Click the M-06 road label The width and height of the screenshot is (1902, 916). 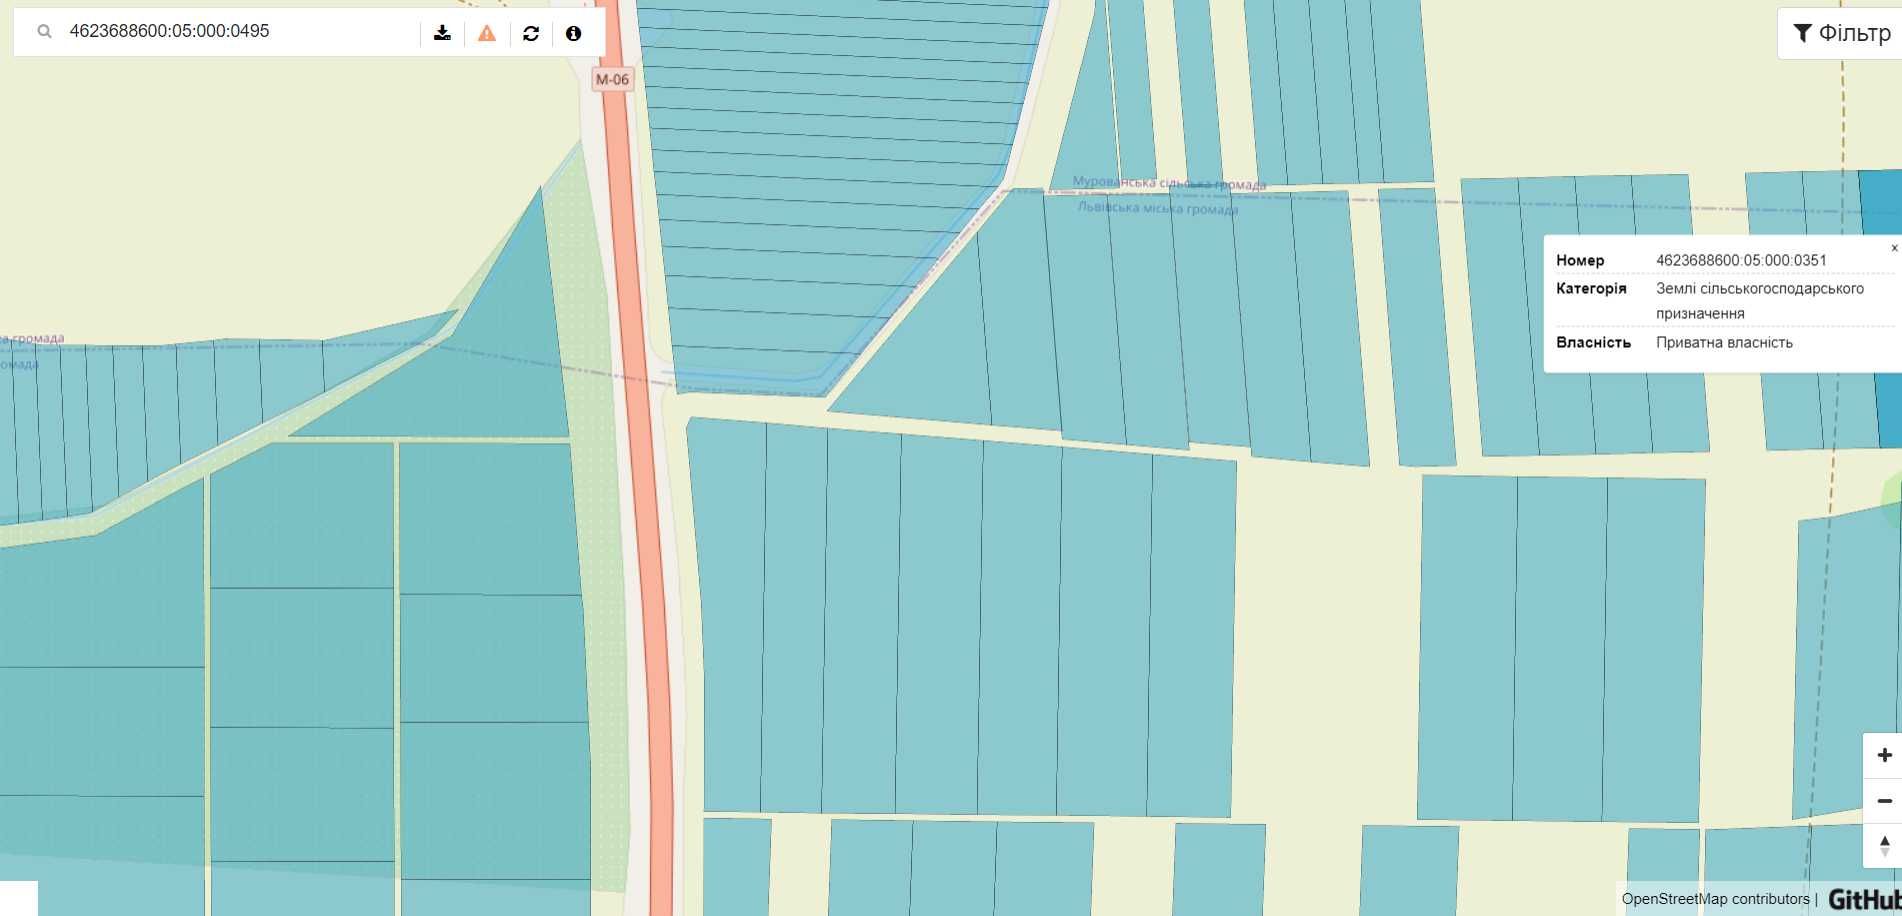(x=612, y=79)
